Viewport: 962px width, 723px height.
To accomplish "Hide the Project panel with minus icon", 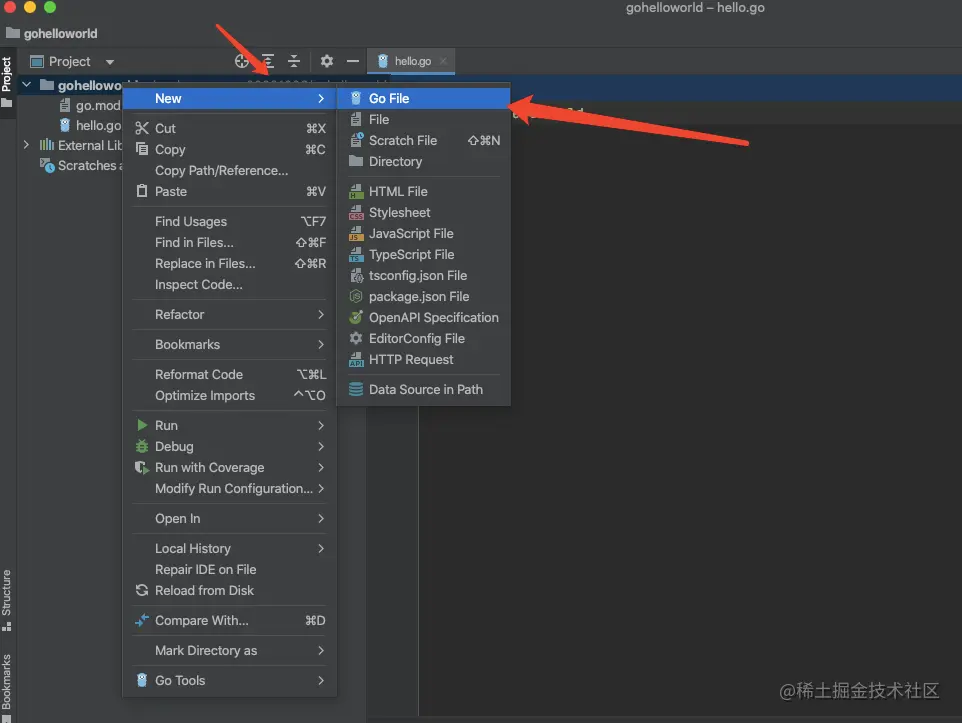I will 353,61.
